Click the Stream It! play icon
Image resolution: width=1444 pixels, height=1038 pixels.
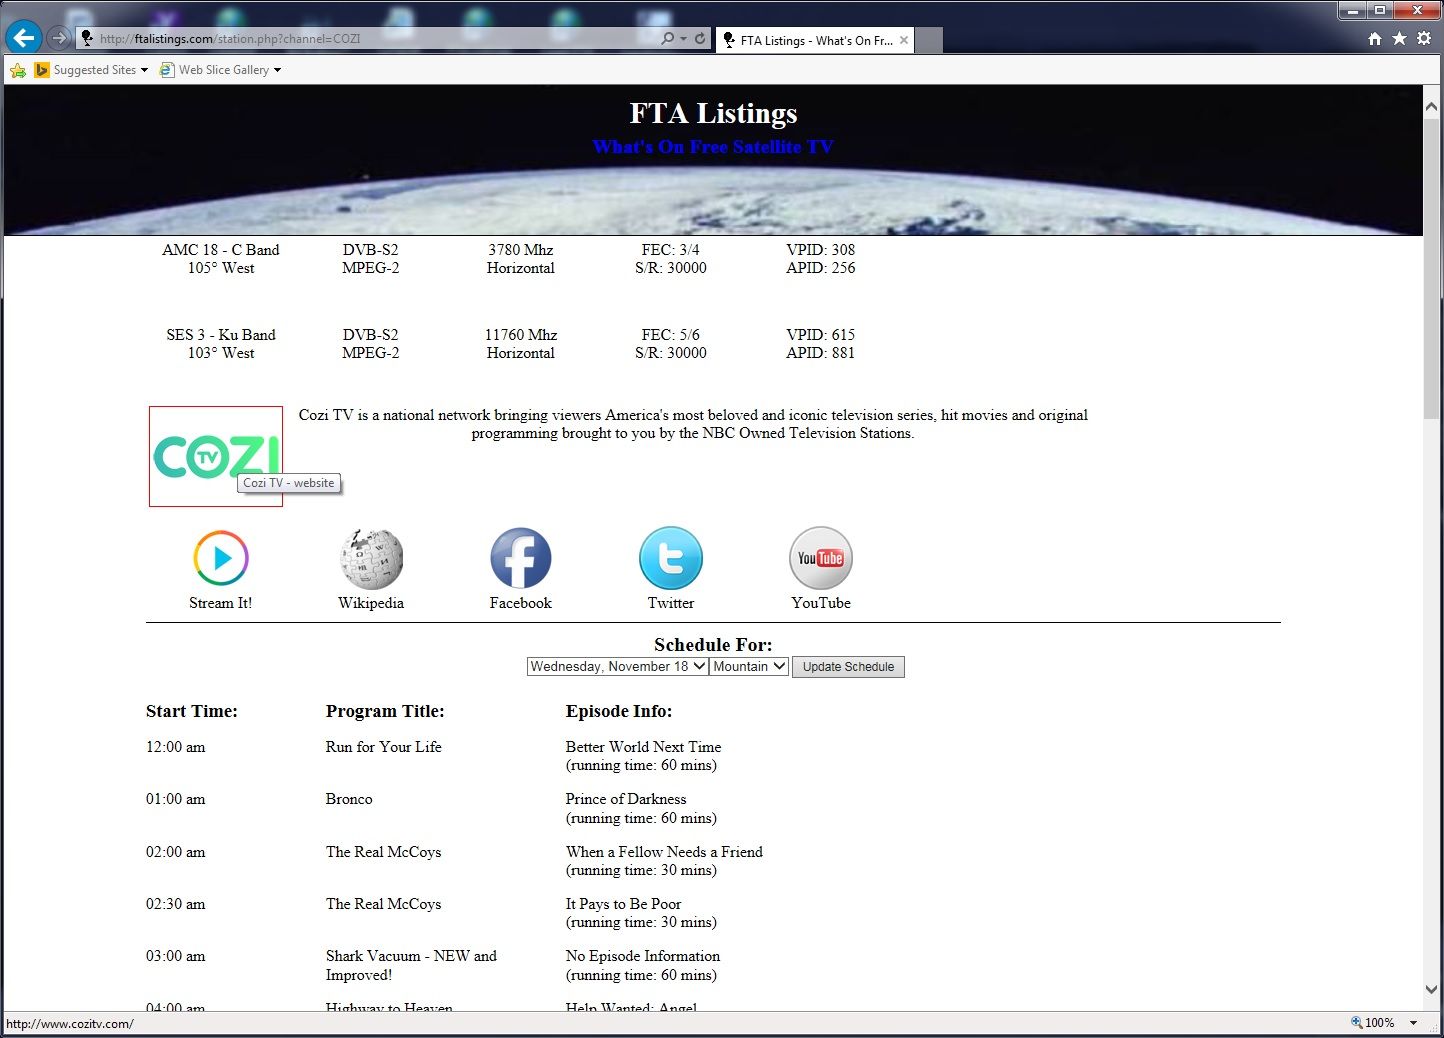tap(221, 558)
